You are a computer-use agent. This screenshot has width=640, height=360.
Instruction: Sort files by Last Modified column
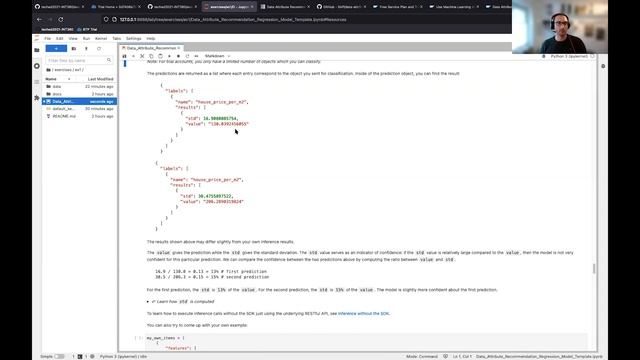100,79
